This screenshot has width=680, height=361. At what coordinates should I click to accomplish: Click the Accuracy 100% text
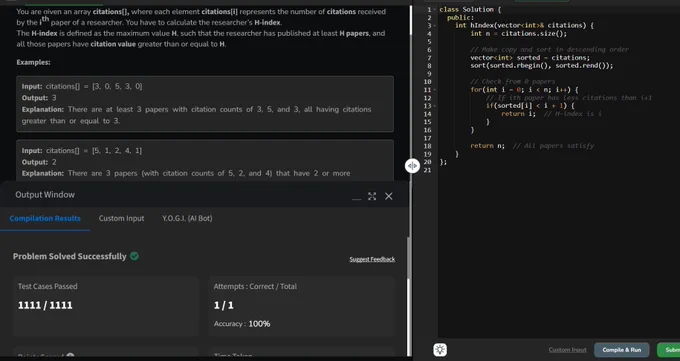242,324
